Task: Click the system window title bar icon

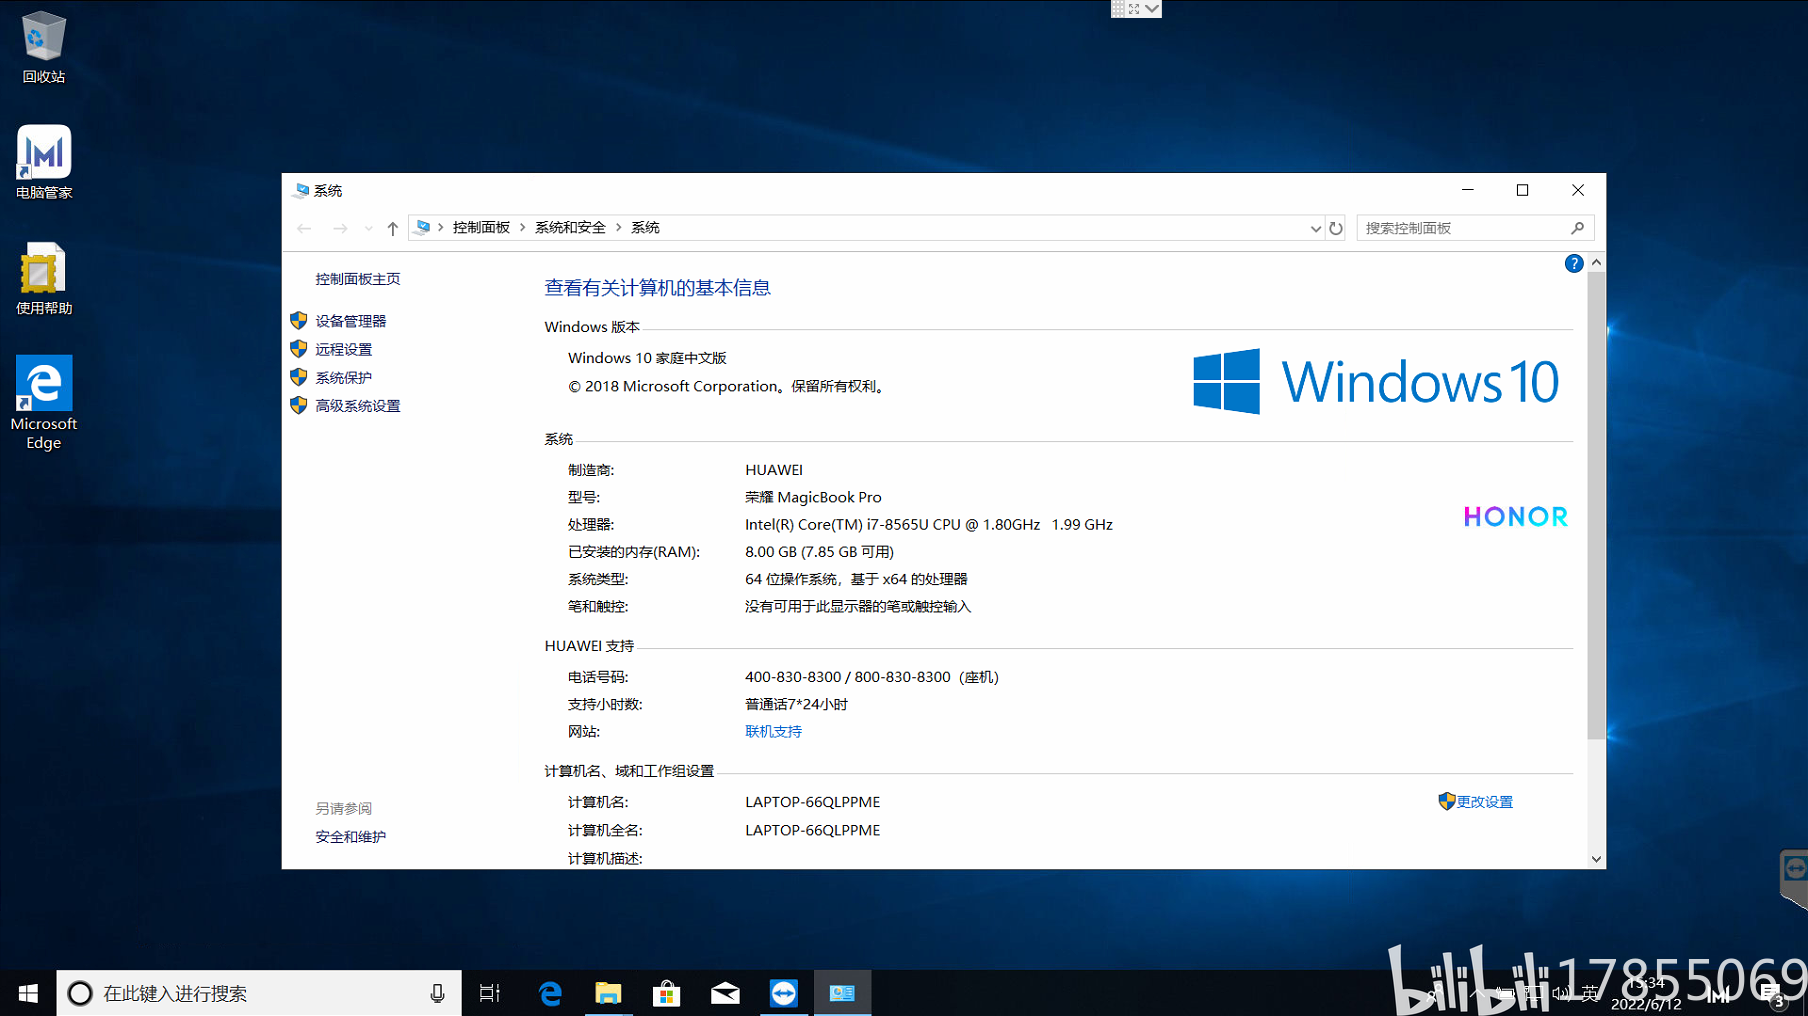Action: click(x=301, y=190)
